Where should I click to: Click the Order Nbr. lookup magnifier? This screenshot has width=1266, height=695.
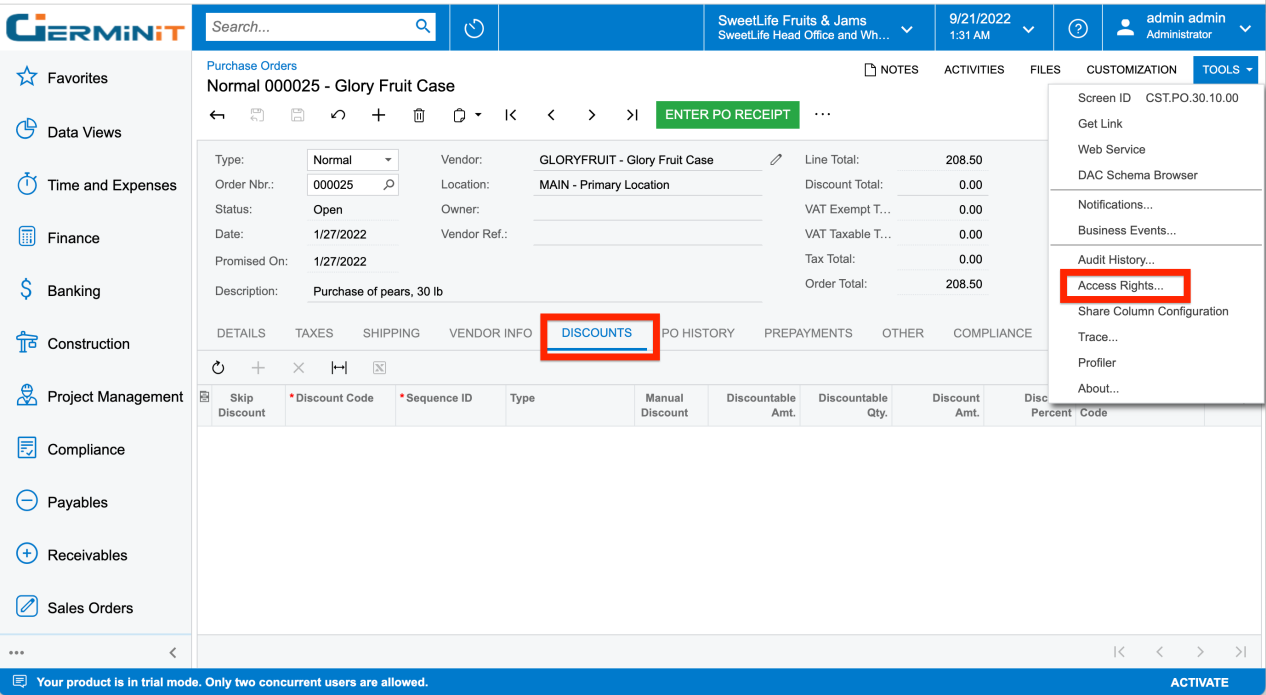tap(389, 185)
